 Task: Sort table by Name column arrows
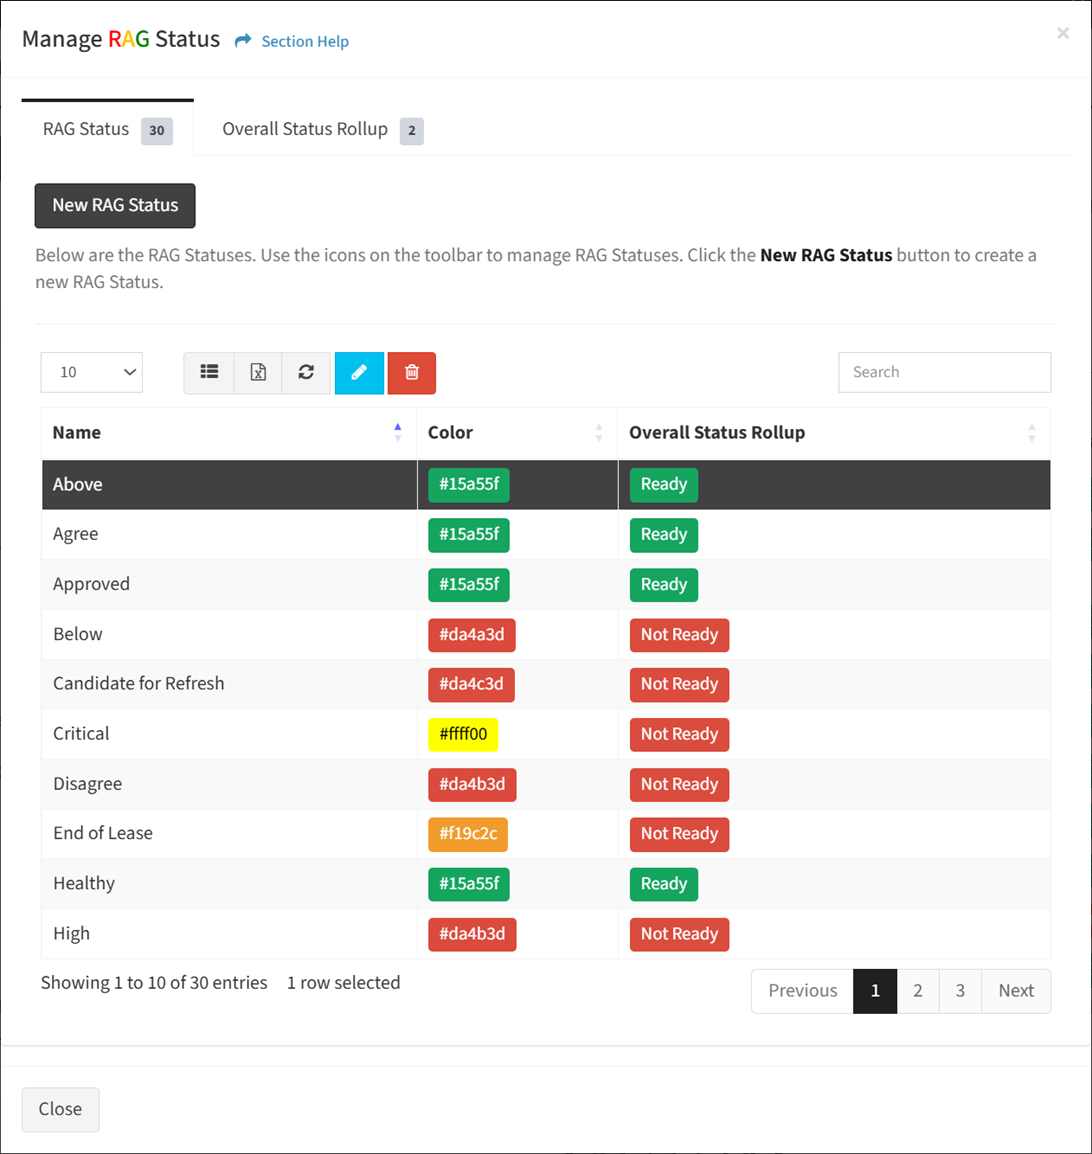point(397,432)
